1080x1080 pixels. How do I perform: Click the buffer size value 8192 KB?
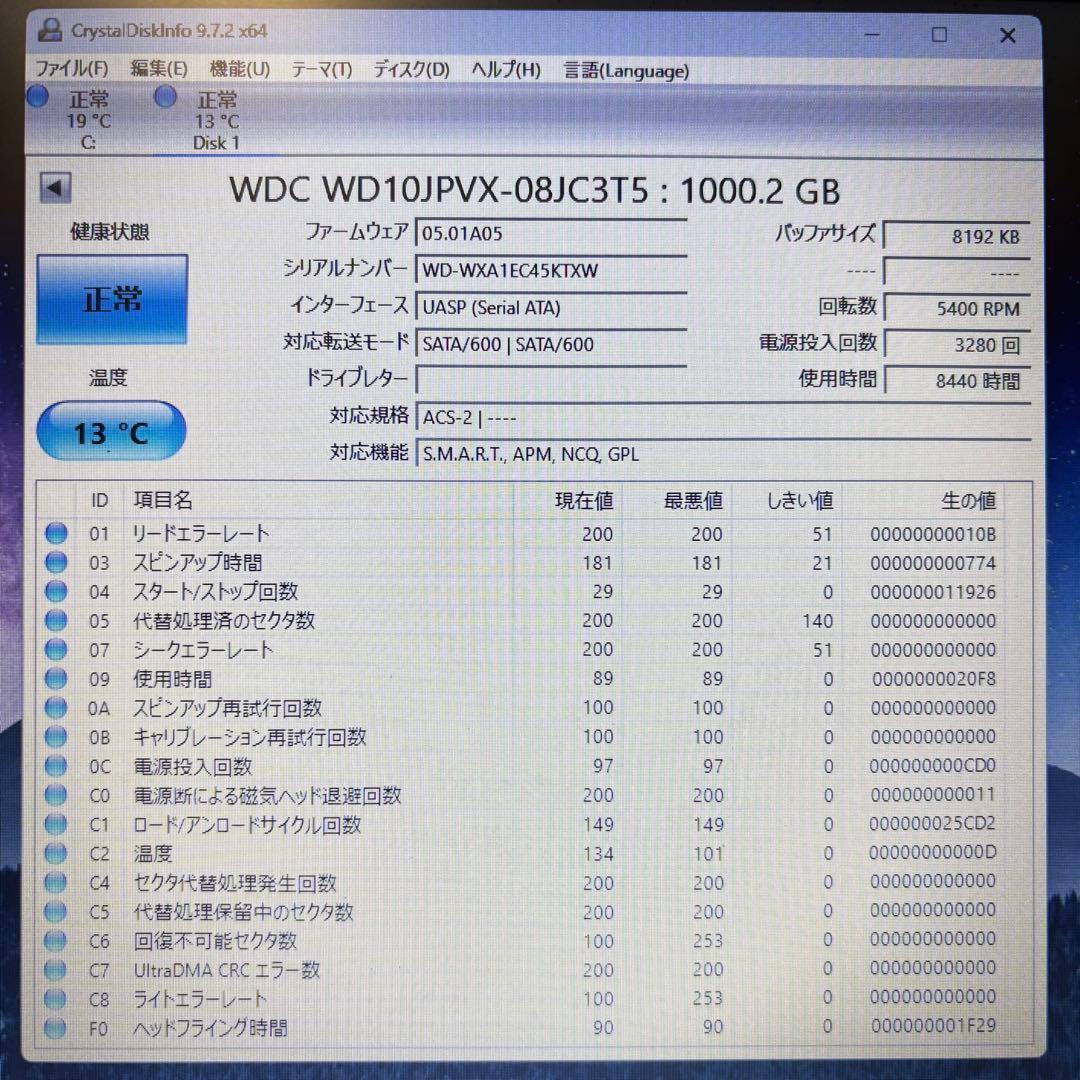coord(957,236)
